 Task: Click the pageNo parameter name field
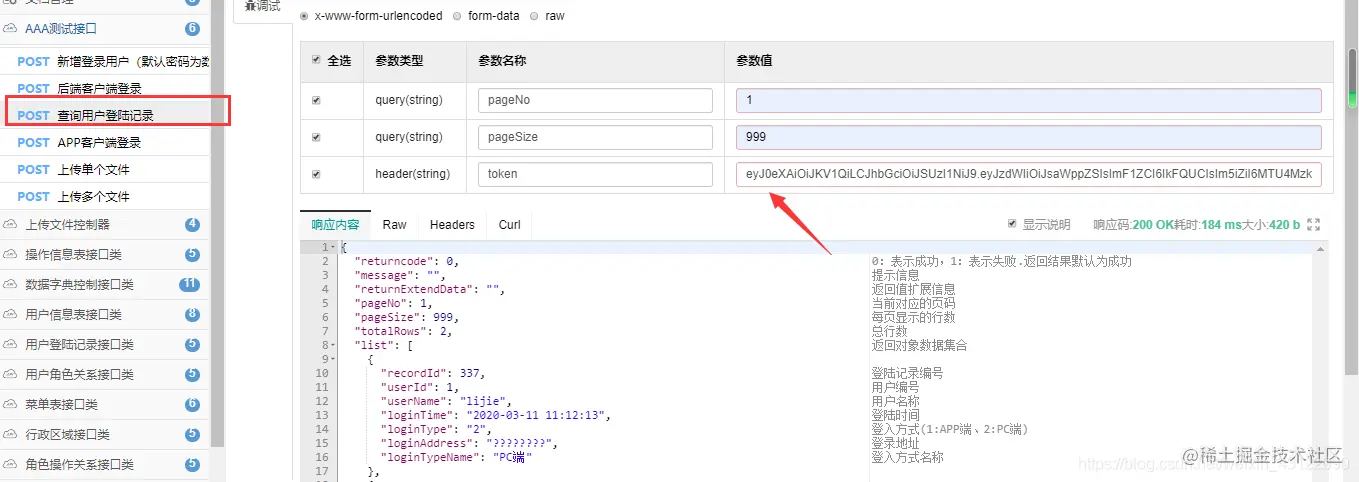coord(595,100)
